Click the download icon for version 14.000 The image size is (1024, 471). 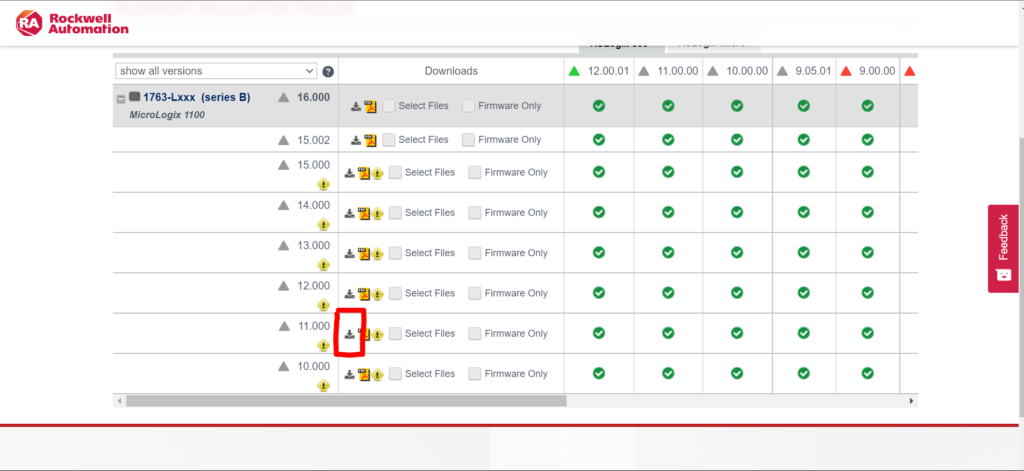click(349, 213)
